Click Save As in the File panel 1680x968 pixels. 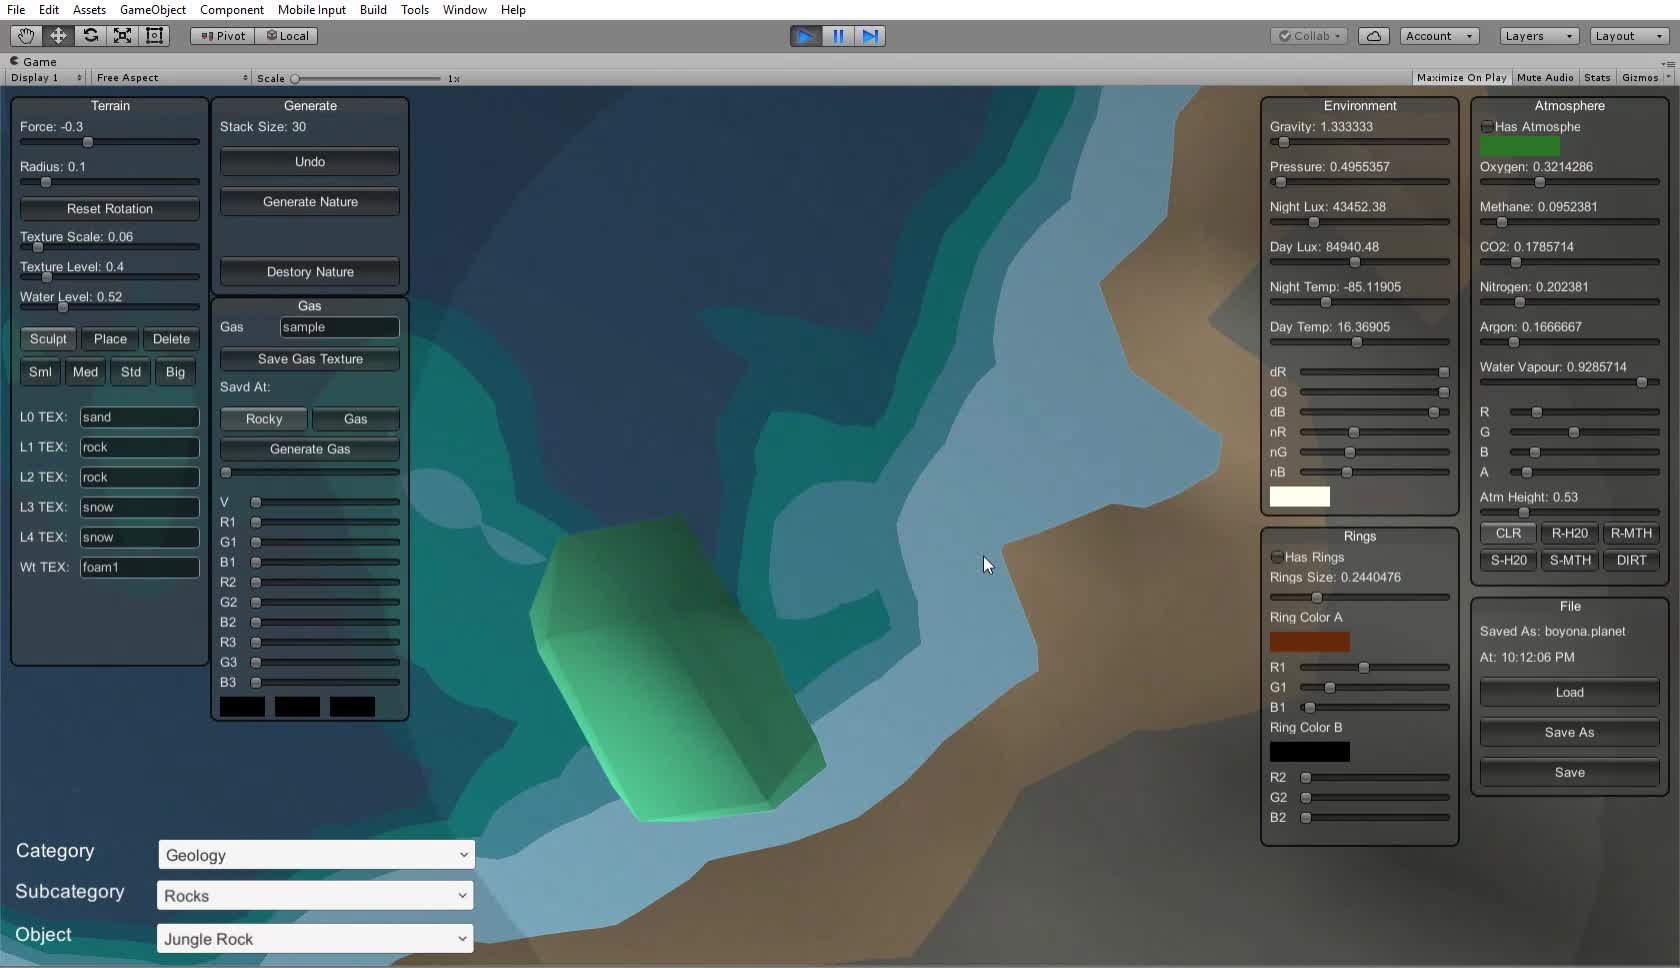pyautogui.click(x=1568, y=732)
